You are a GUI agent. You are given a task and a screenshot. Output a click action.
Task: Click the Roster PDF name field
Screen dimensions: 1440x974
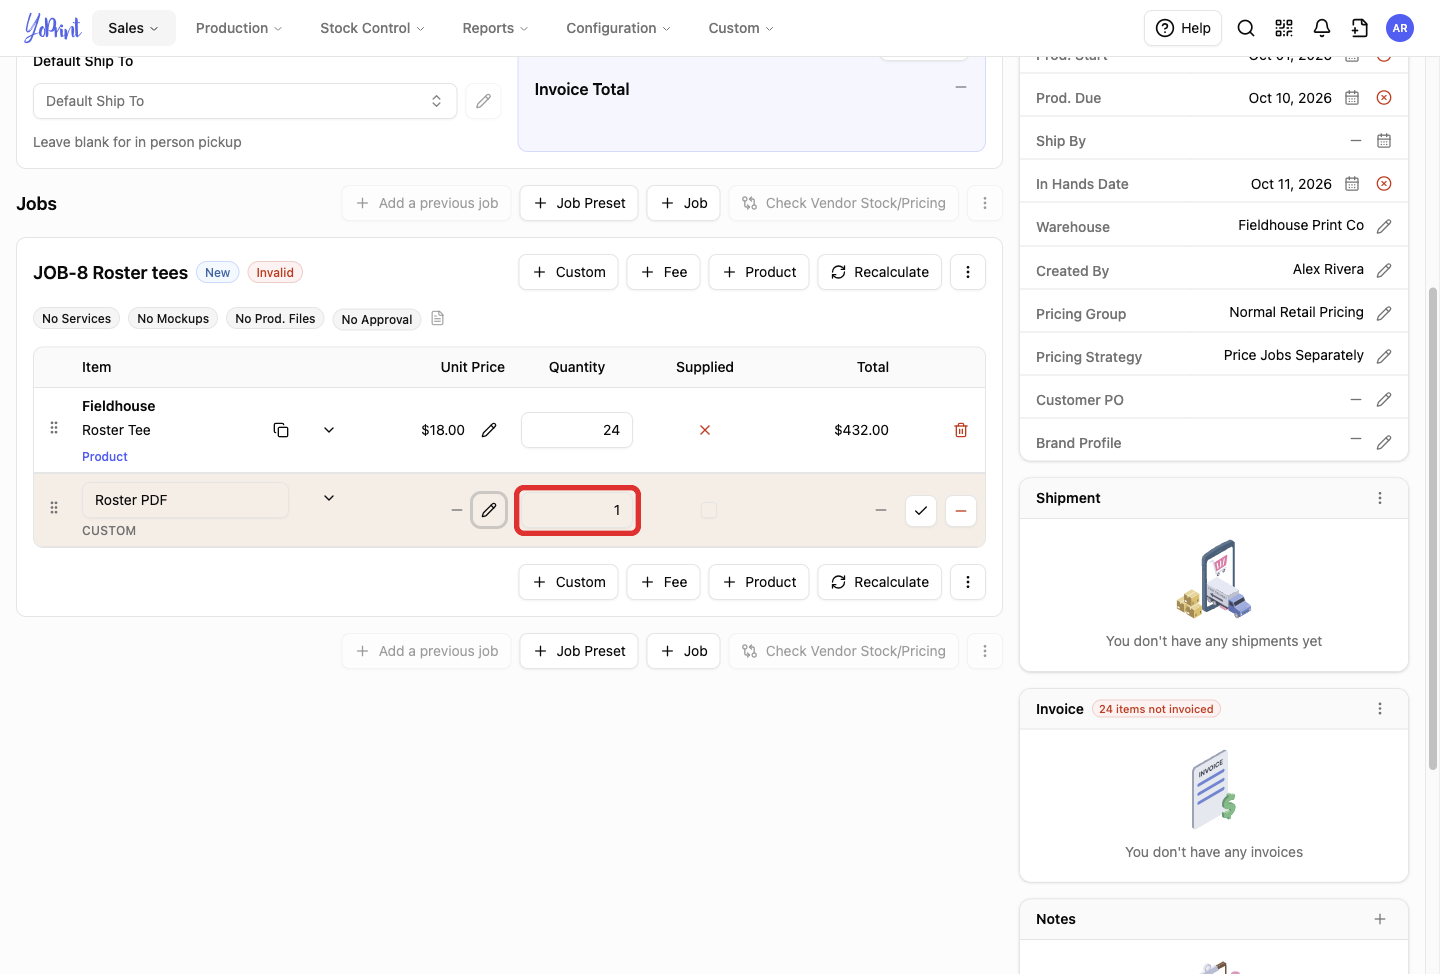(x=186, y=500)
